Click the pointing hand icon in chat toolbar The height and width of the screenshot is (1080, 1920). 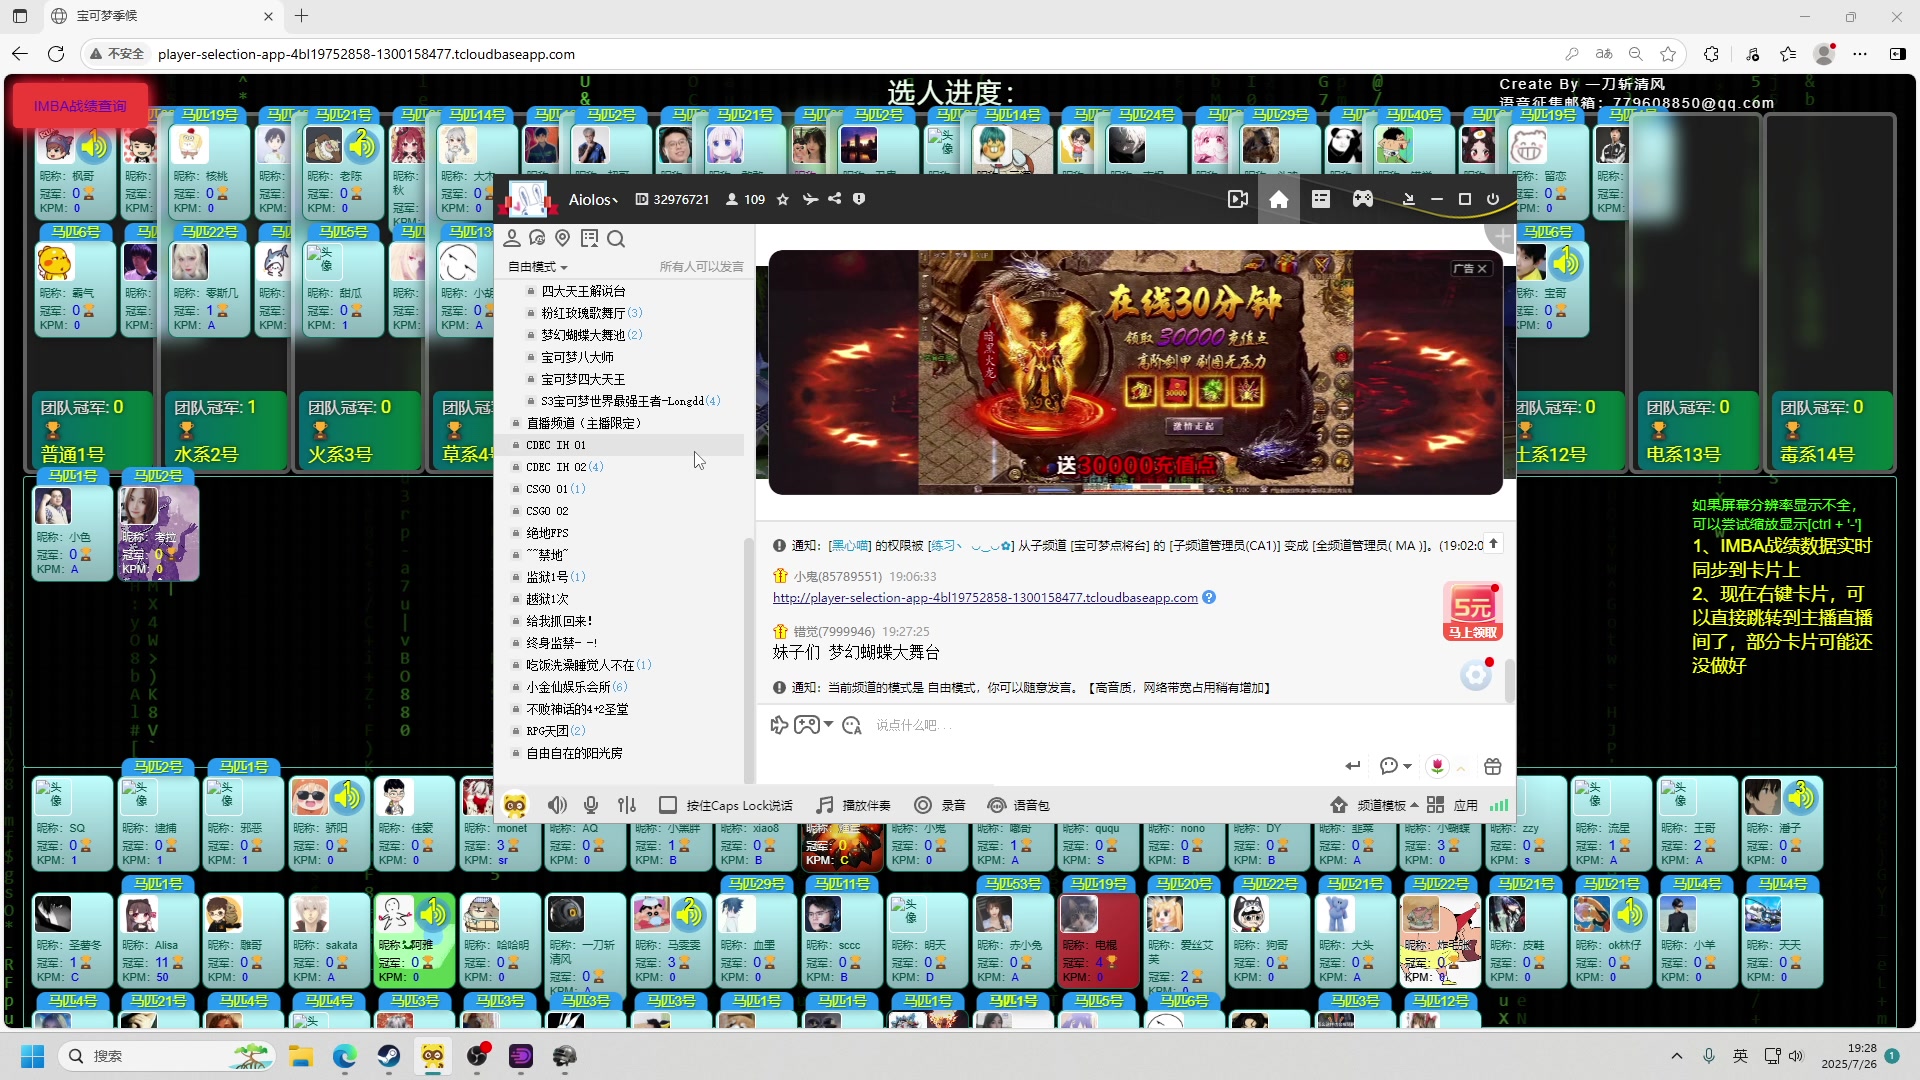pyautogui.click(x=779, y=725)
